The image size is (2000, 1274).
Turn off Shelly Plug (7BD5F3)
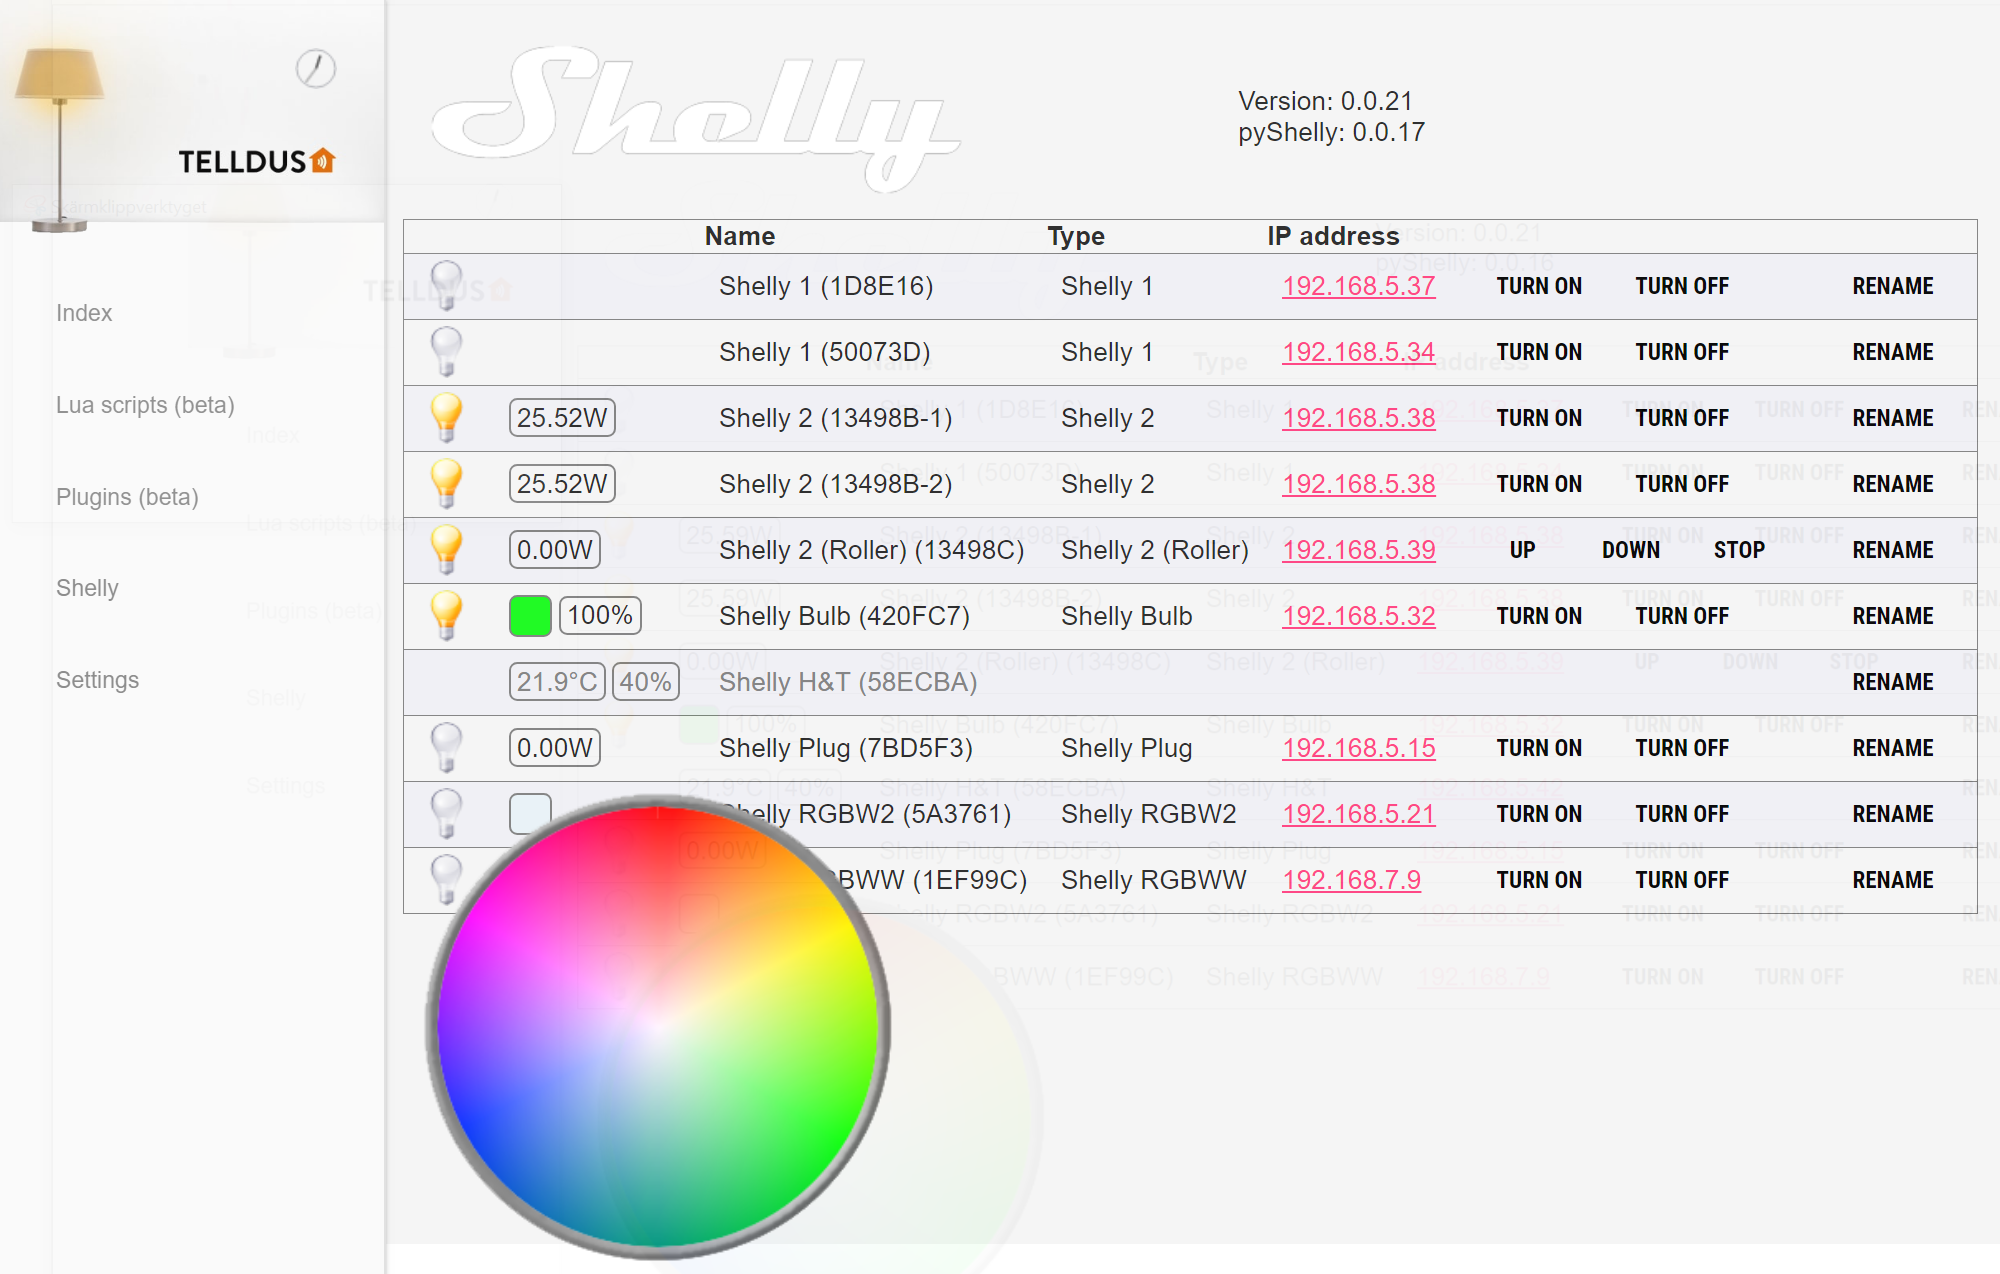pyautogui.click(x=1682, y=748)
